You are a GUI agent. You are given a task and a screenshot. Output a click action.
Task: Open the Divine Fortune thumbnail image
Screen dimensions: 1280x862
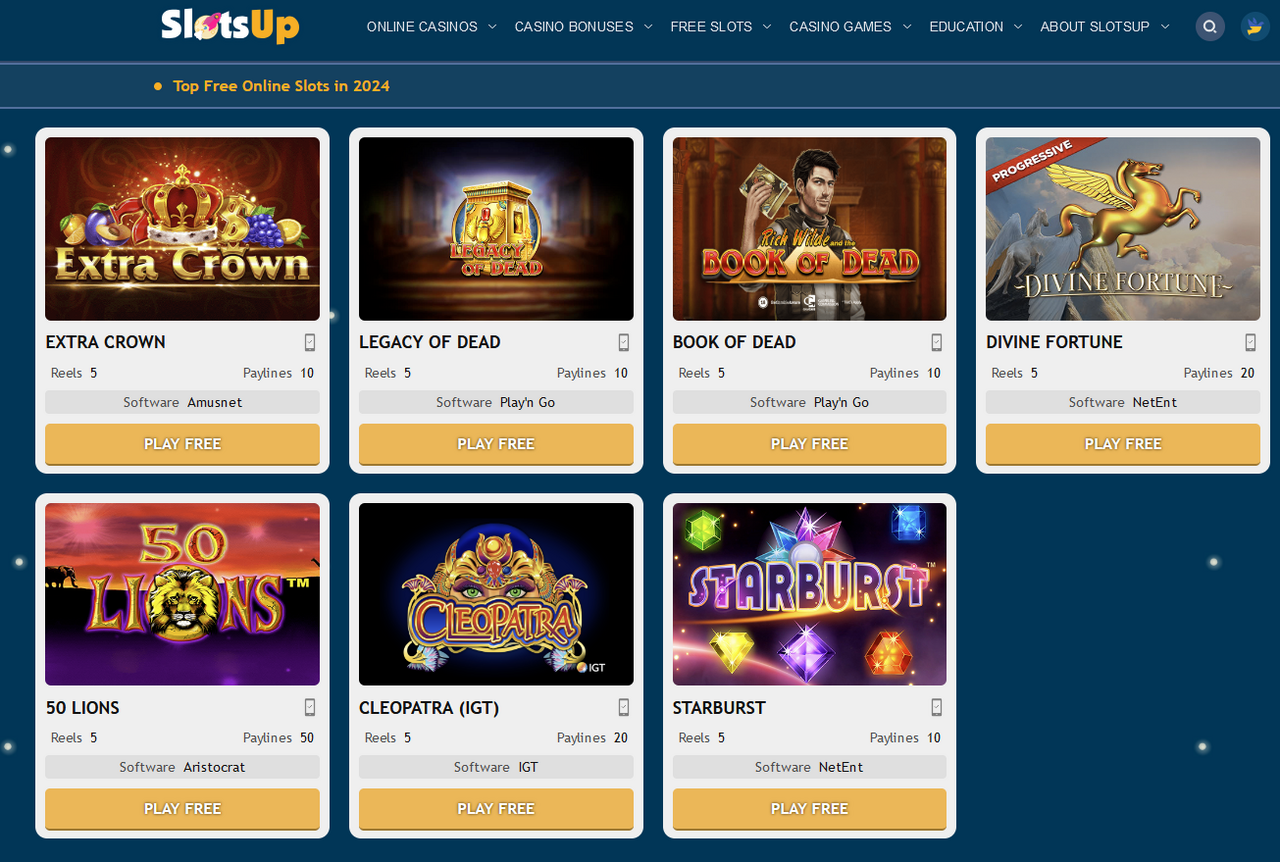pyautogui.click(x=1123, y=229)
